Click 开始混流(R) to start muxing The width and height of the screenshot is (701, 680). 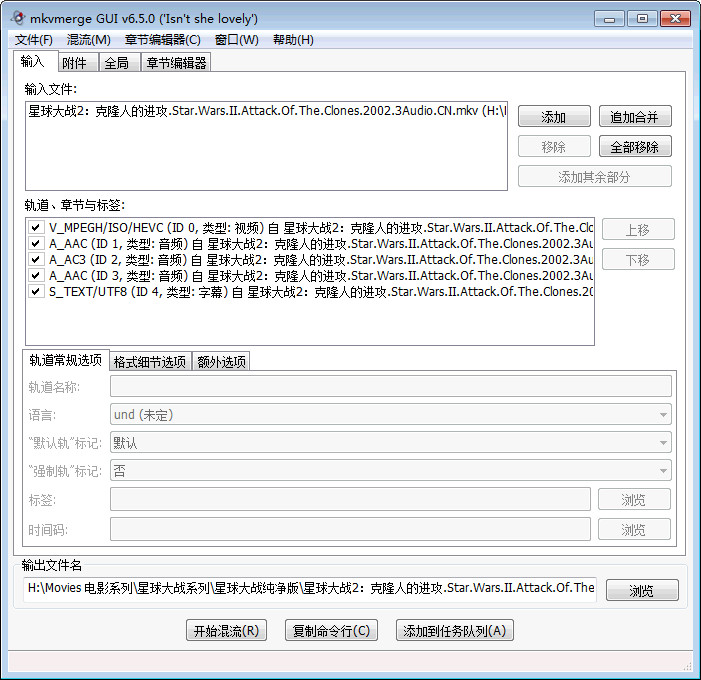[226, 630]
